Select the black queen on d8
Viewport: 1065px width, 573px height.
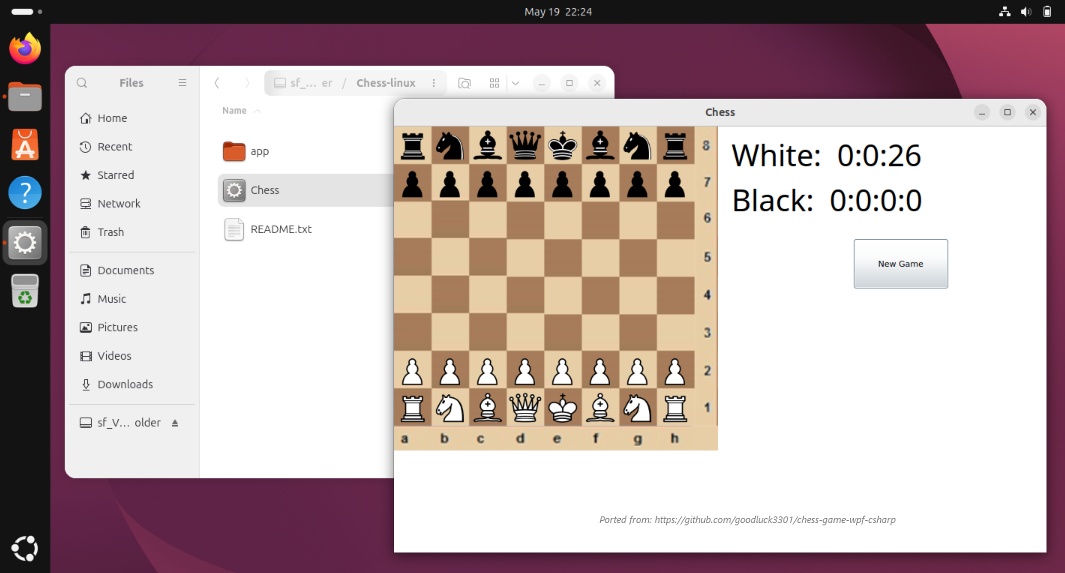point(525,145)
